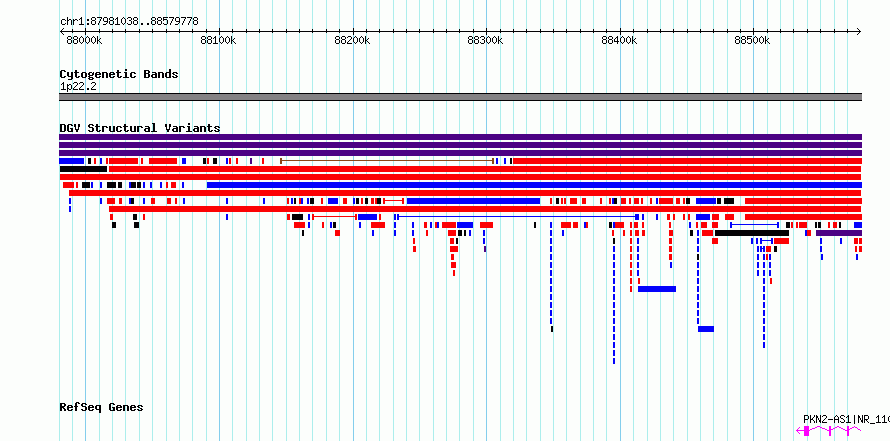Click the RefSeq Genes track title
This screenshot has height=441, width=890.
pos(102,407)
